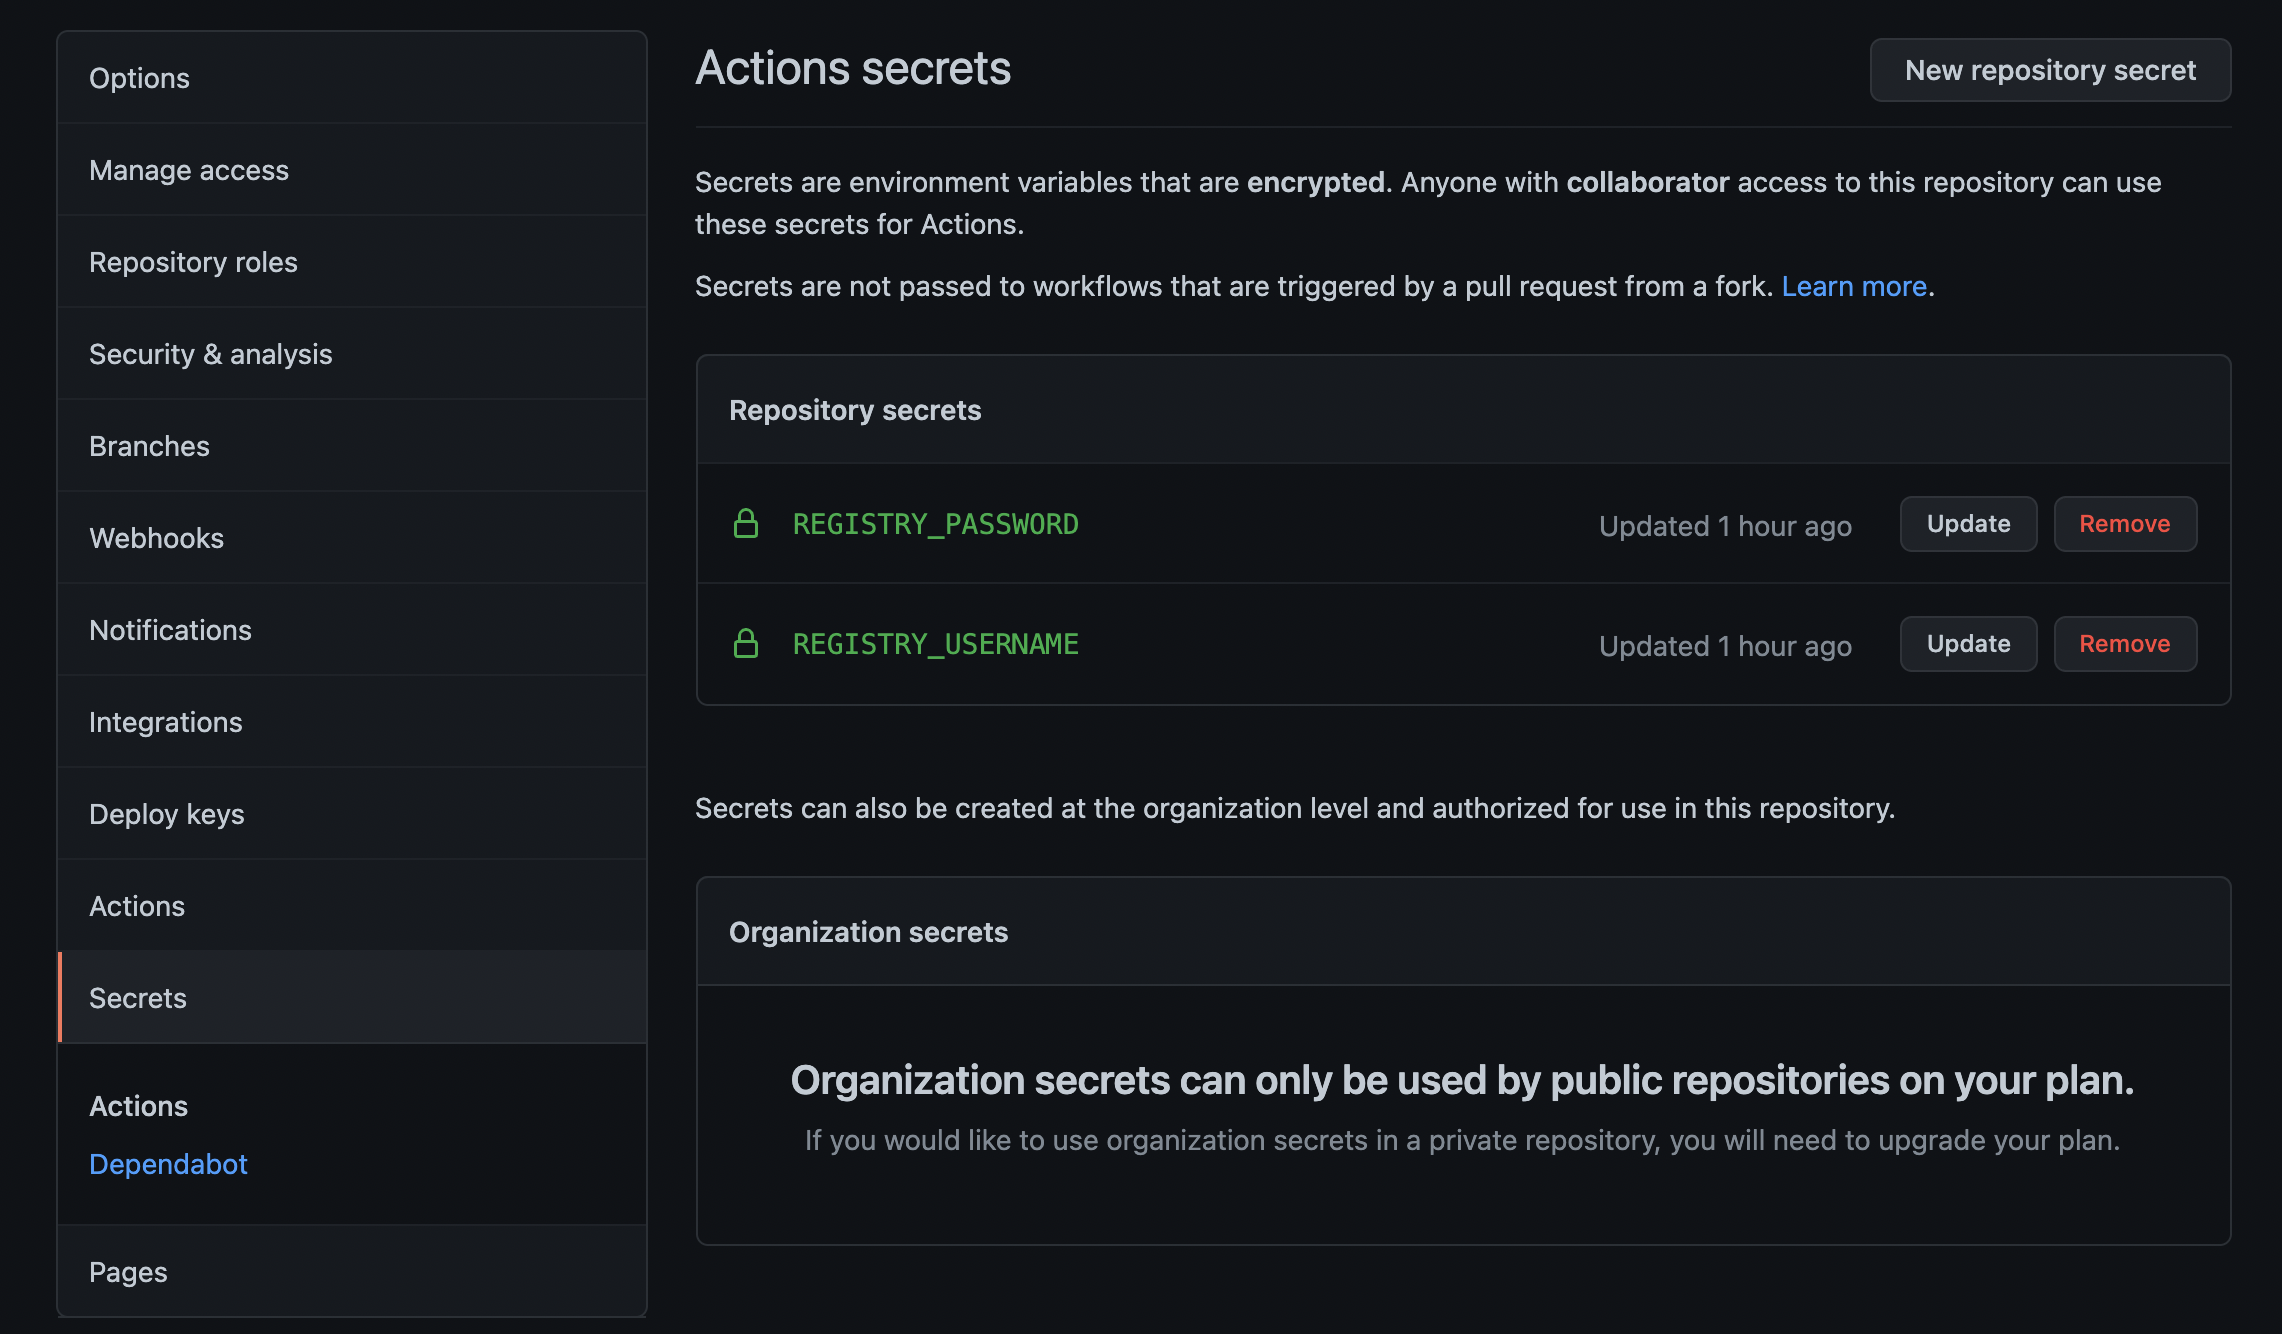Image resolution: width=2282 pixels, height=1334 pixels.
Task: Remove the REGISTRY_USERNAME secret
Action: tap(2125, 644)
